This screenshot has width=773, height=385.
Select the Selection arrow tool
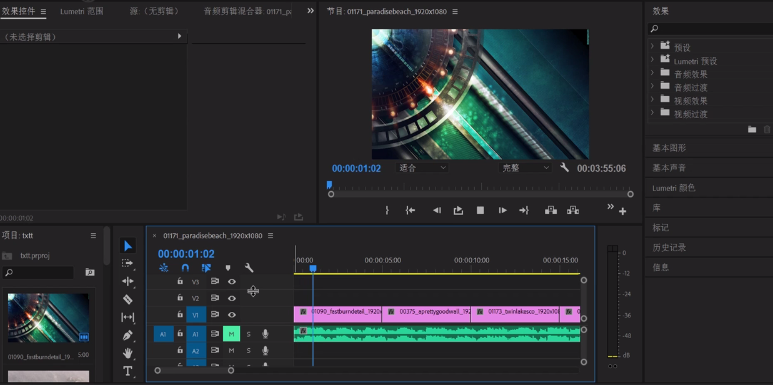128,245
